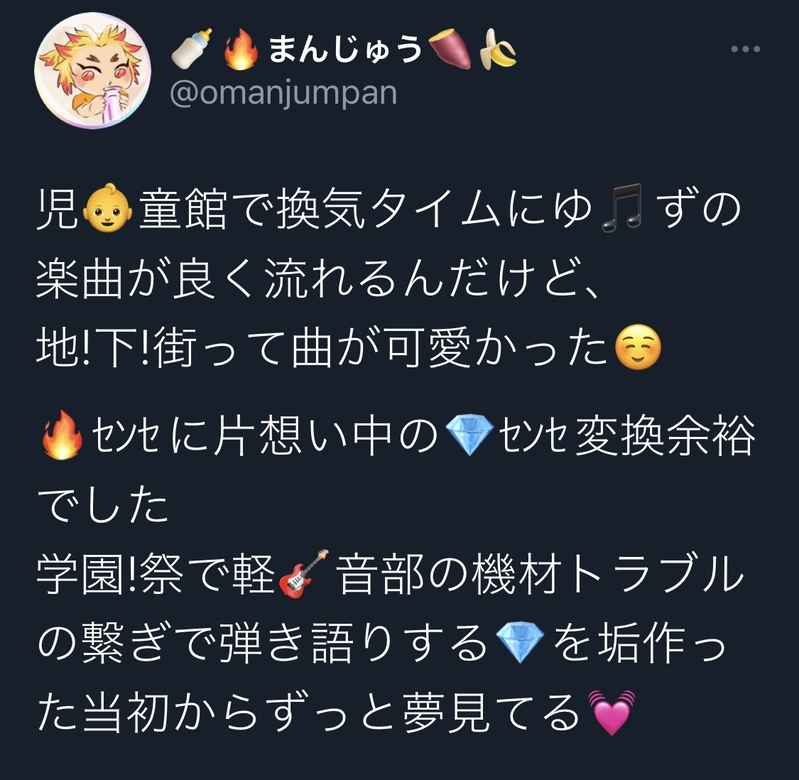Image resolution: width=799 pixels, height=780 pixels.
Task: Click the fire emoji beside まんじゅう name
Action: (241, 49)
